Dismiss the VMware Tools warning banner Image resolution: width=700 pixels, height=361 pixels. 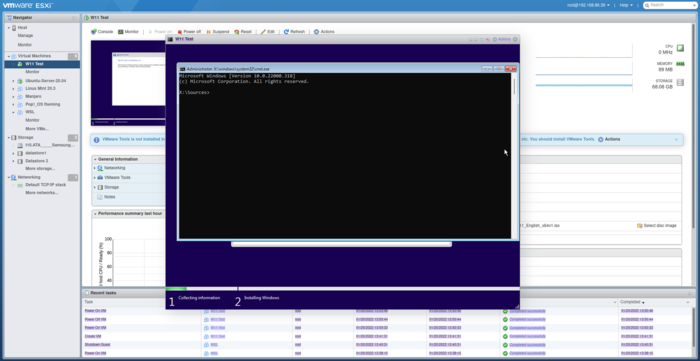[x=676, y=140]
